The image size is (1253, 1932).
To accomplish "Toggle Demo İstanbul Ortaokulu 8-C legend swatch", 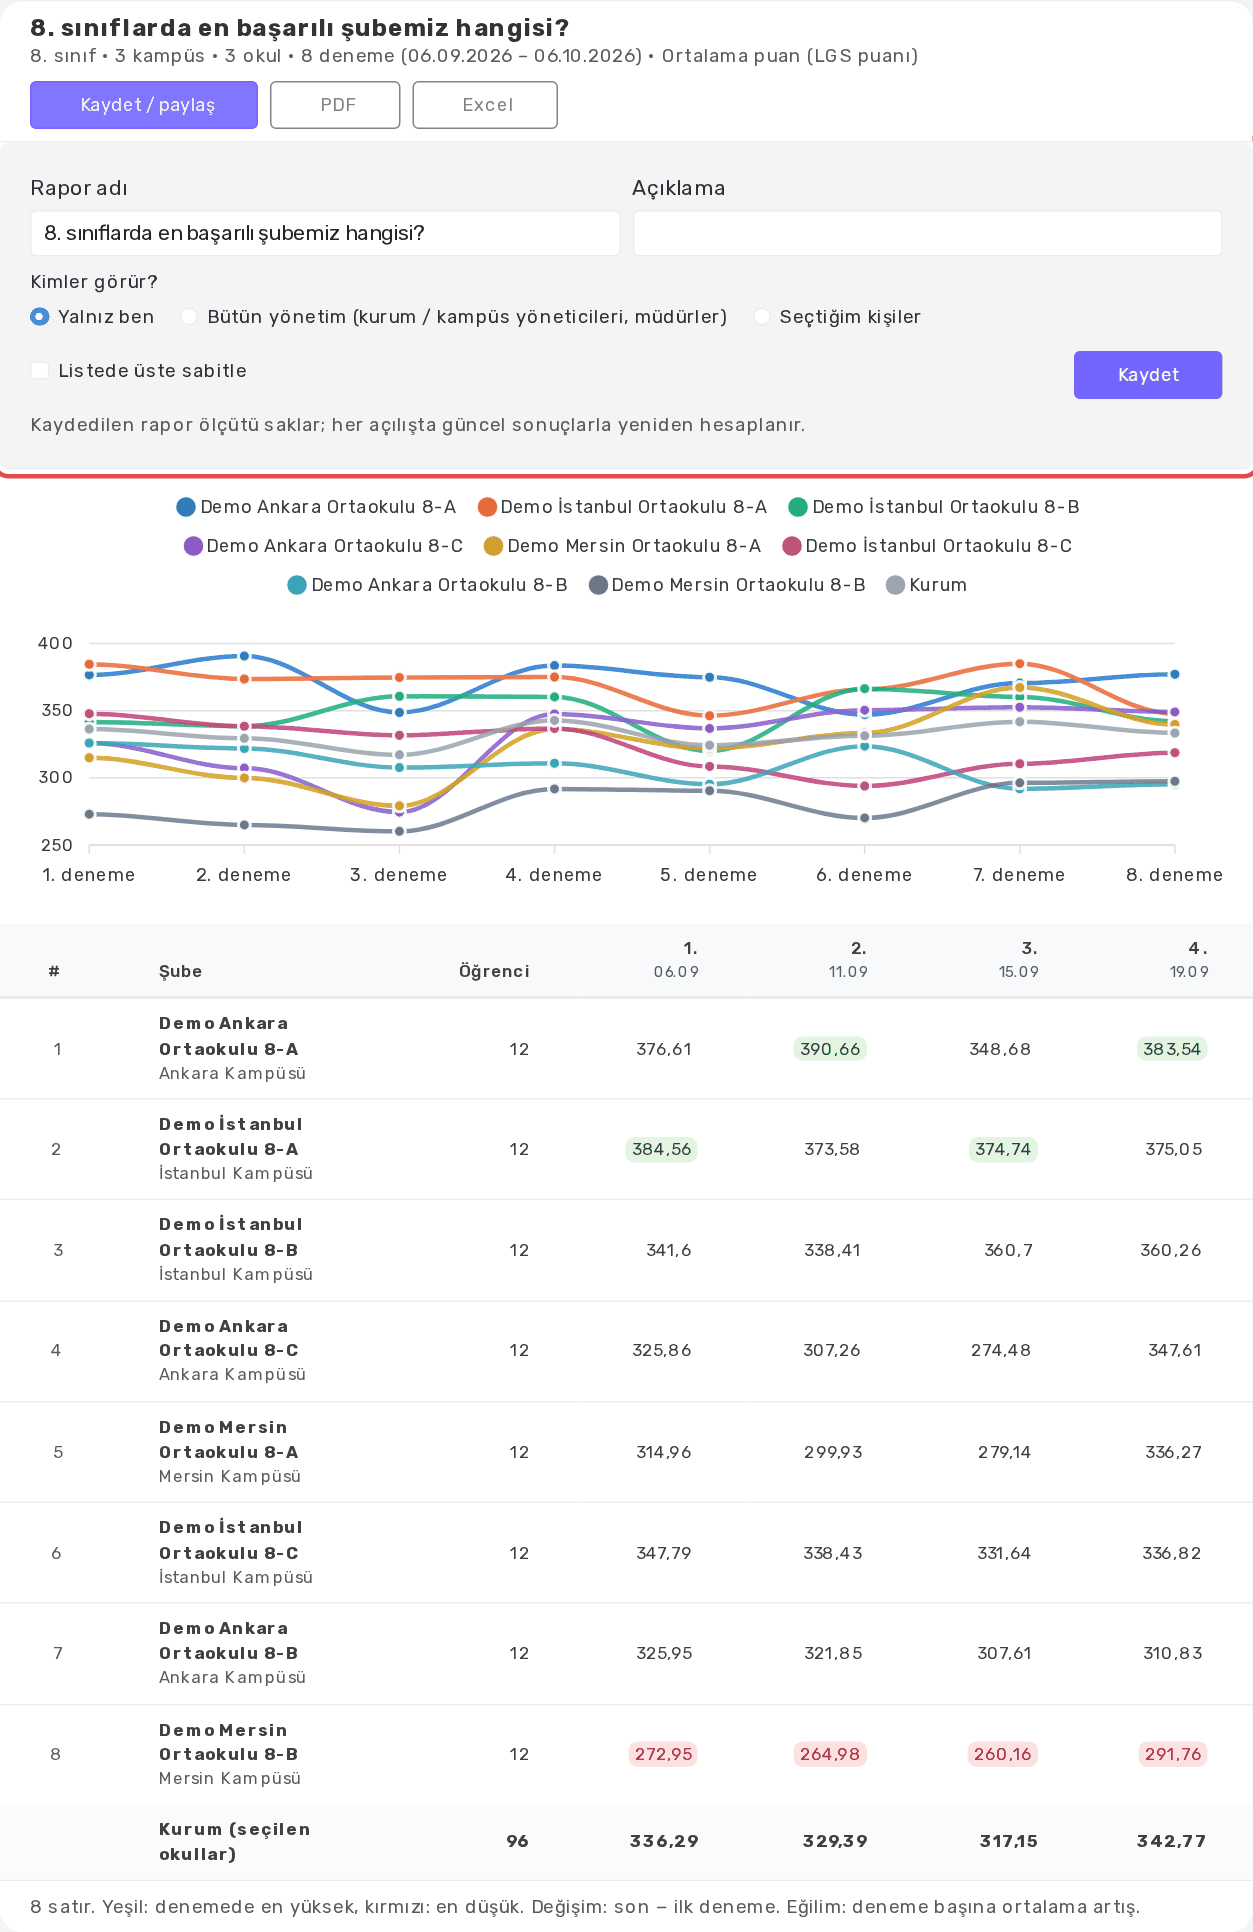I will 792,546.
